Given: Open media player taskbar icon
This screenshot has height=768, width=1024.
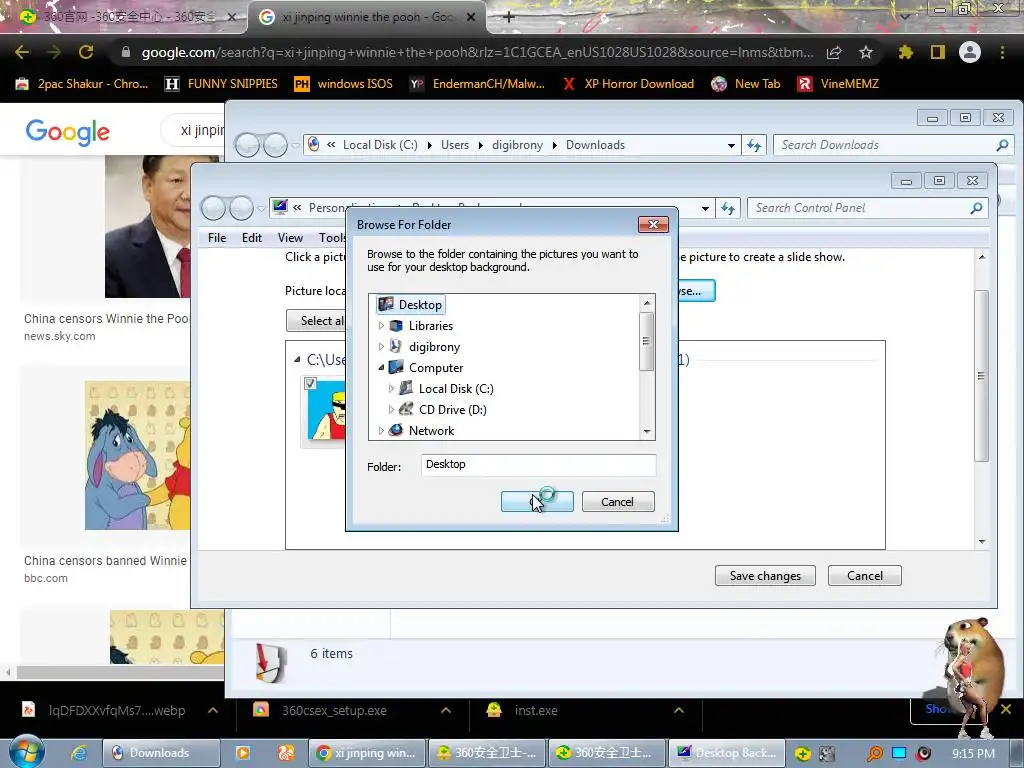Looking at the screenshot, I should [242, 753].
